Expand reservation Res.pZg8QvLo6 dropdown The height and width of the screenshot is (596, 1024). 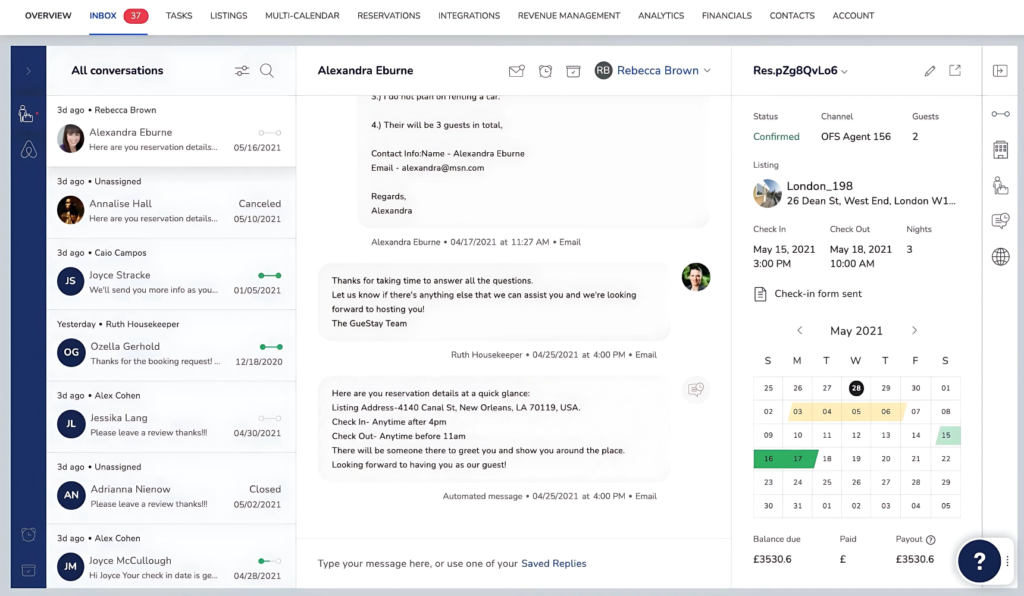(x=800, y=71)
